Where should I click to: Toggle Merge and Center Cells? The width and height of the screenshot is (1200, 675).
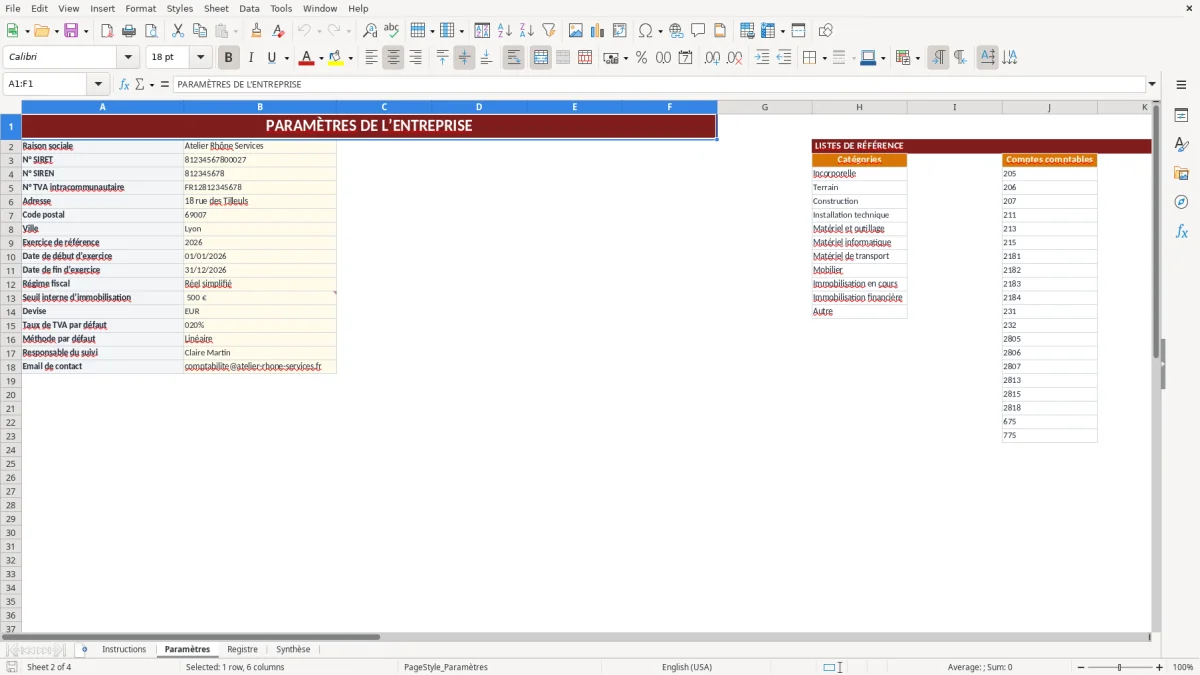click(541, 58)
